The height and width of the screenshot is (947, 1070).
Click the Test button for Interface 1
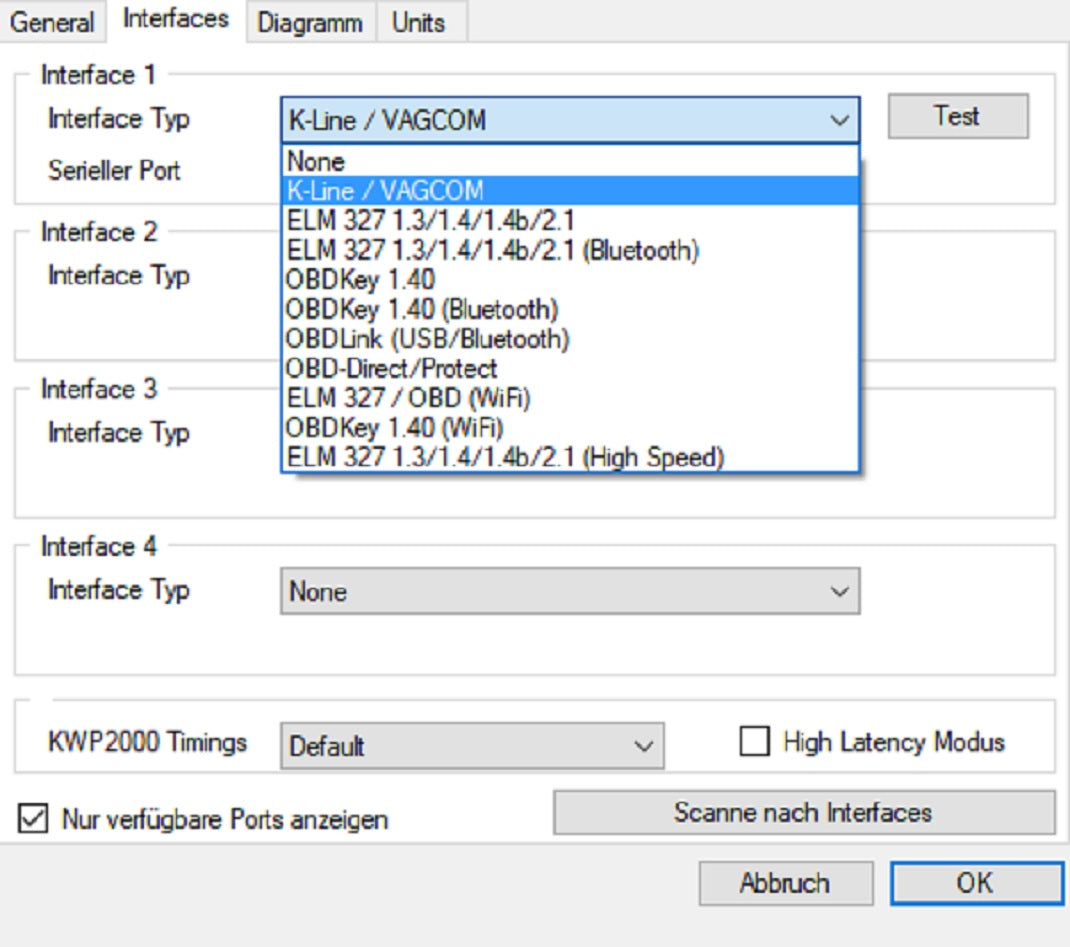tap(957, 116)
